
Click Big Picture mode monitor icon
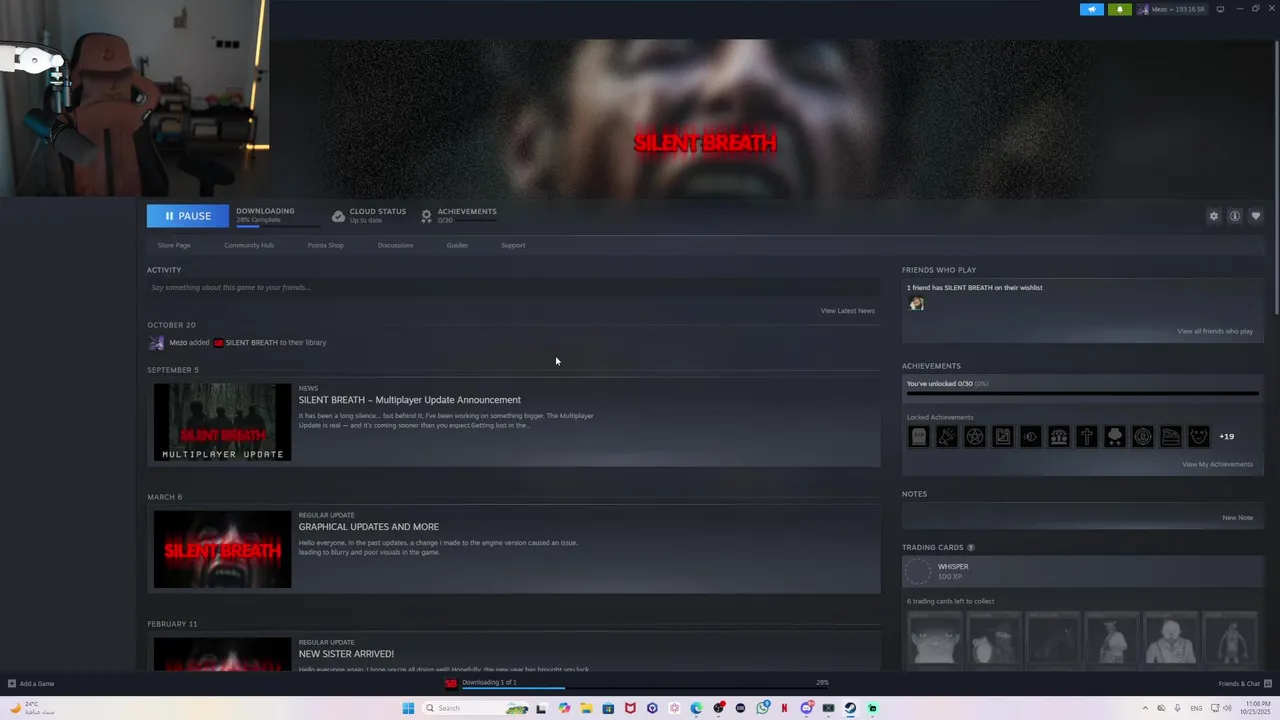pos(1220,9)
